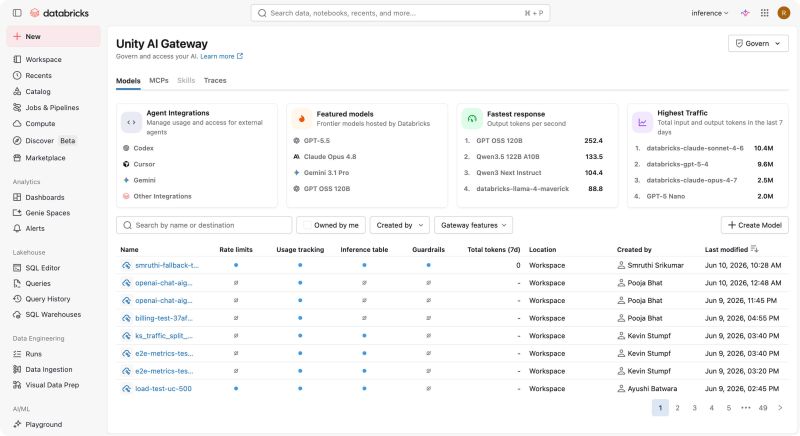
Task: Click the Last modified sort icon
Action: point(755,249)
